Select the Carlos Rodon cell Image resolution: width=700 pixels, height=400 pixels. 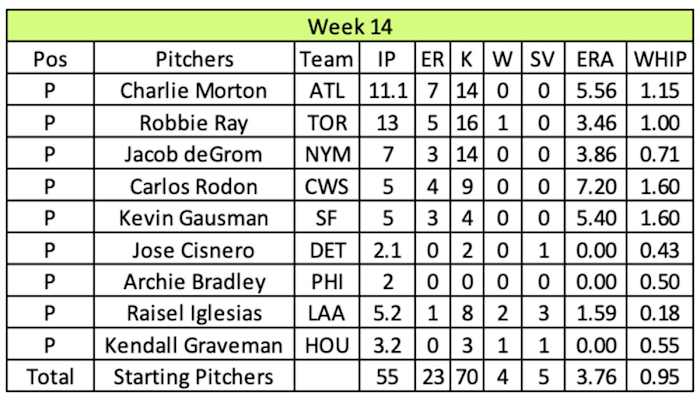pos(194,187)
